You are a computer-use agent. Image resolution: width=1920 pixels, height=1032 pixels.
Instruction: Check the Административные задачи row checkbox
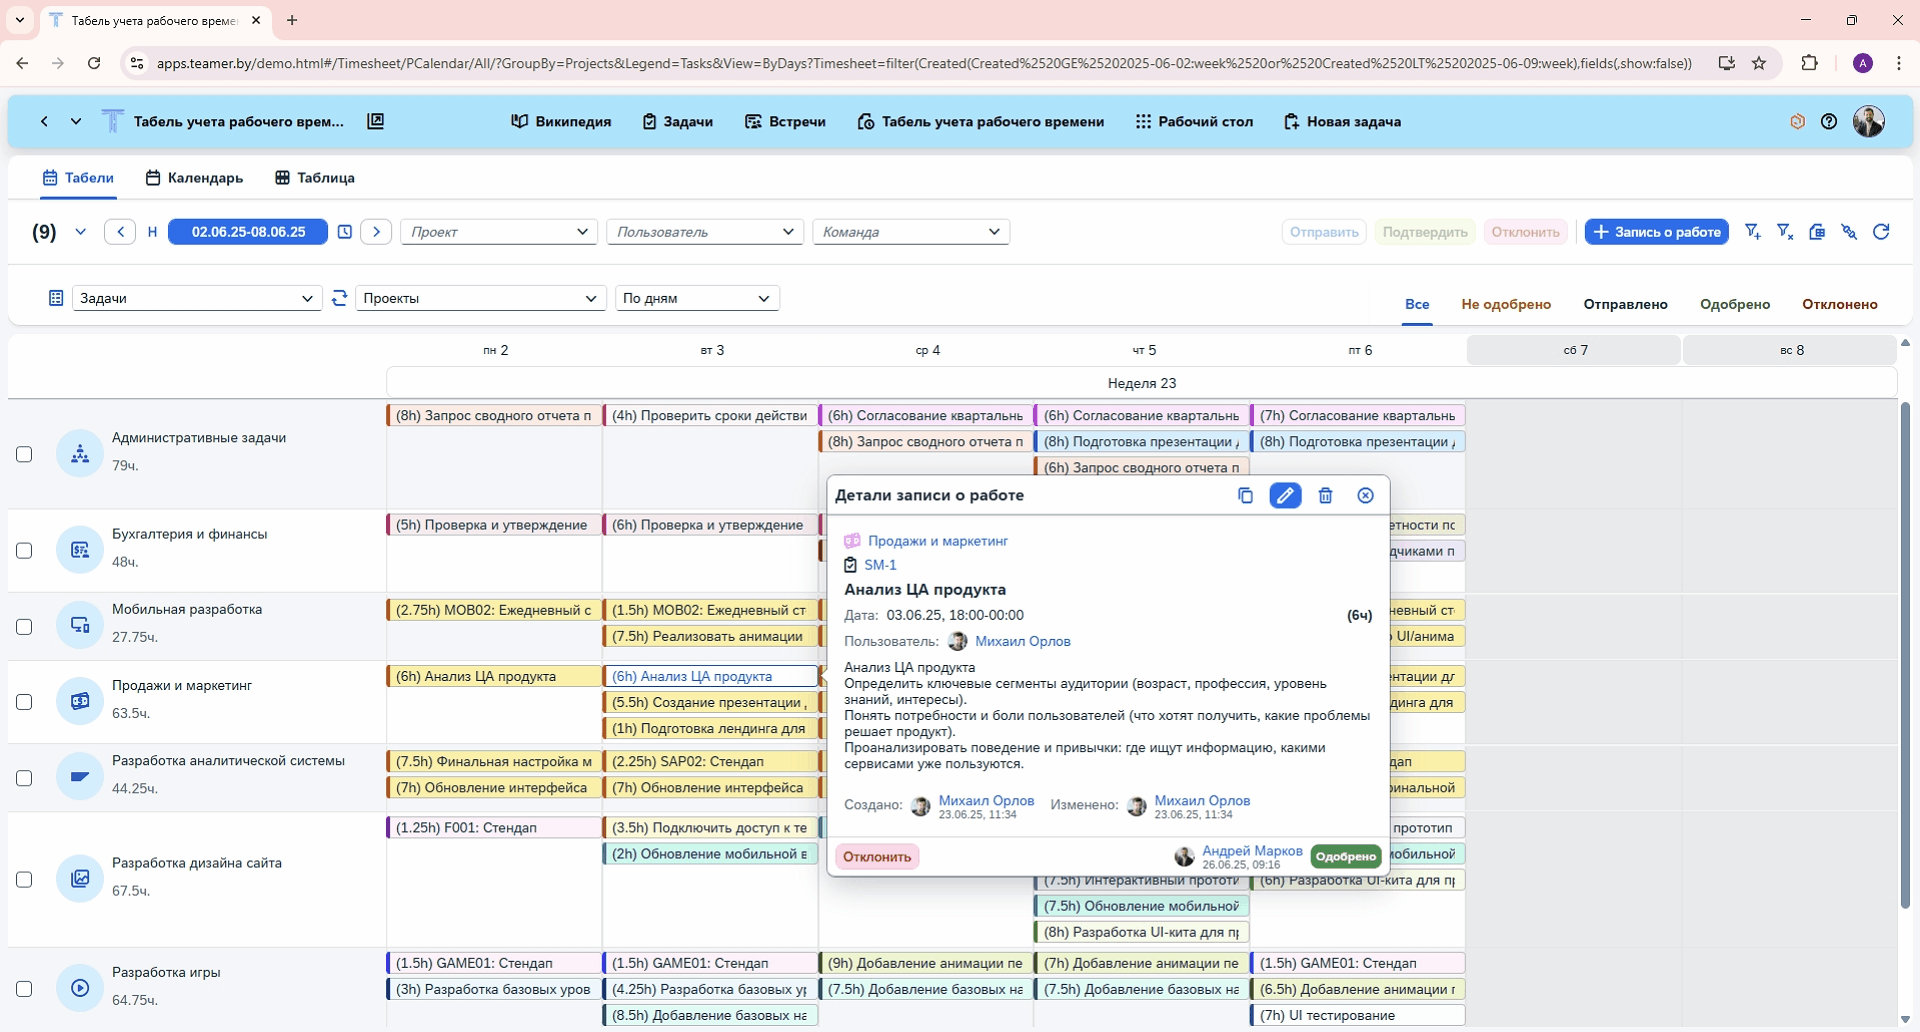pyautogui.click(x=25, y=455)
